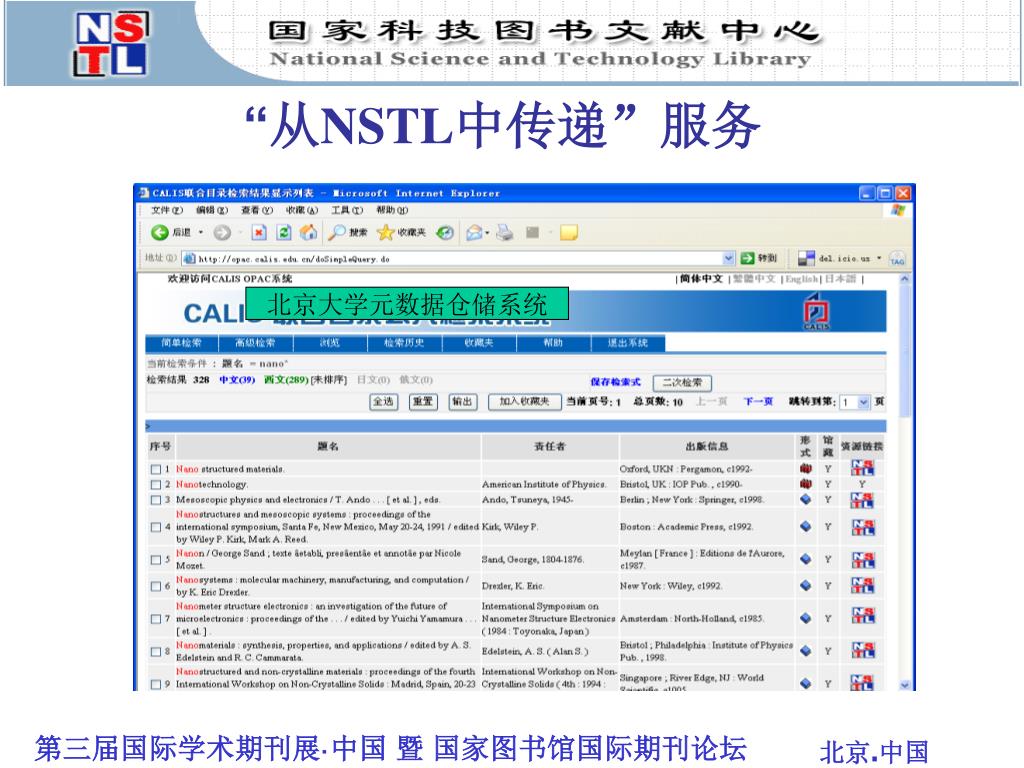The height and width of the screenshot is (768, 1024).
Task: Check the box for row 8 Nanomaterials
Action: [x=155, y=652]
